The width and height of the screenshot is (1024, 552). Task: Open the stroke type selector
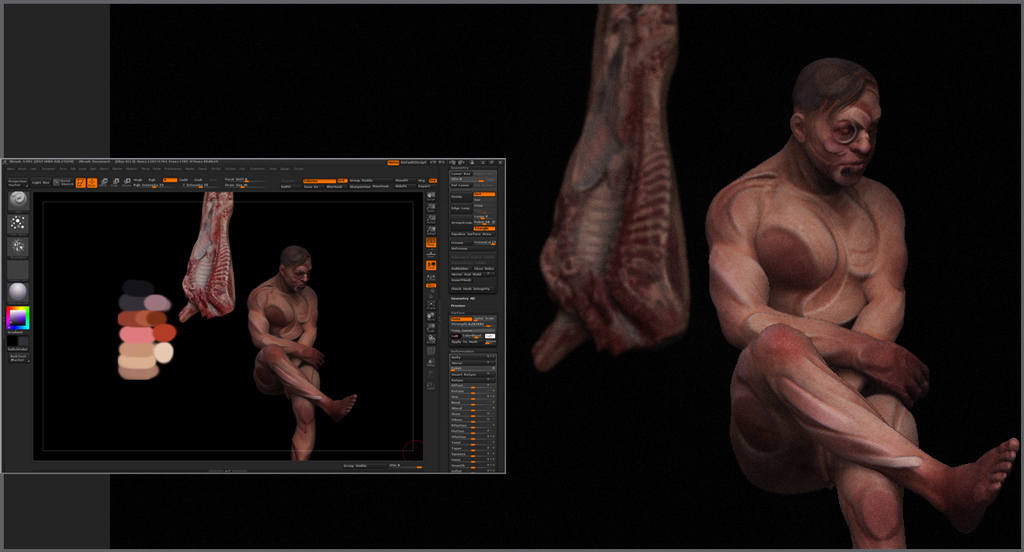point(18,223)
